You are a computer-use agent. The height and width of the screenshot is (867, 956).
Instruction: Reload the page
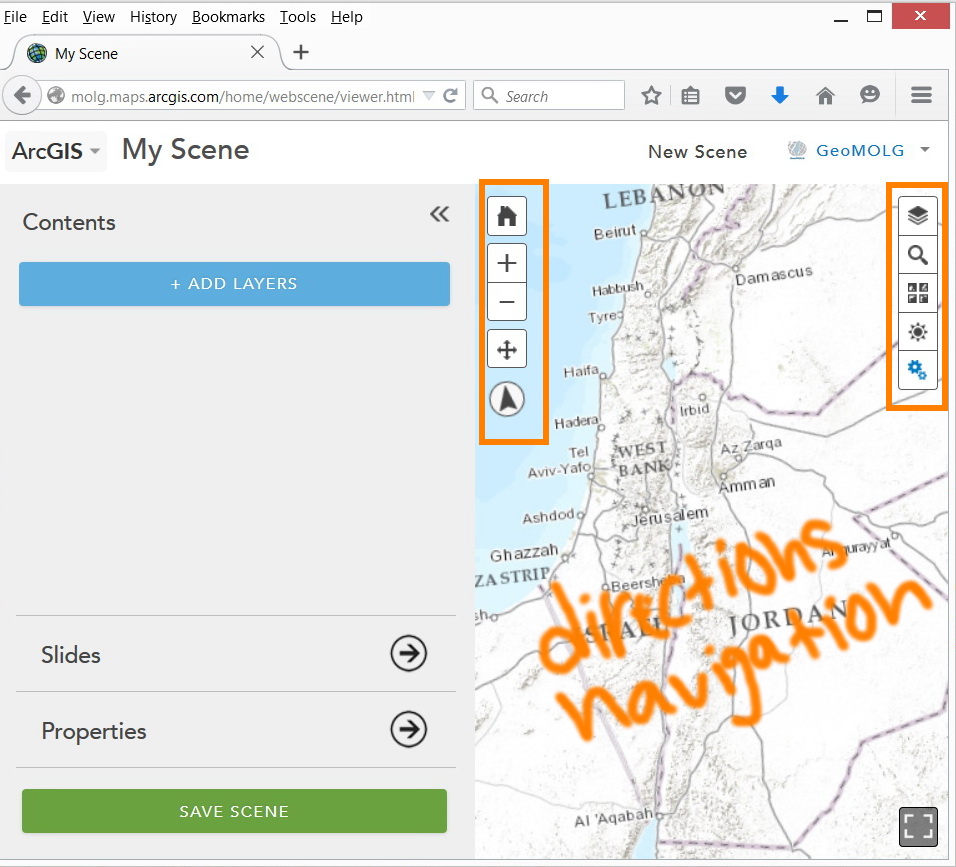coord(451,96)
